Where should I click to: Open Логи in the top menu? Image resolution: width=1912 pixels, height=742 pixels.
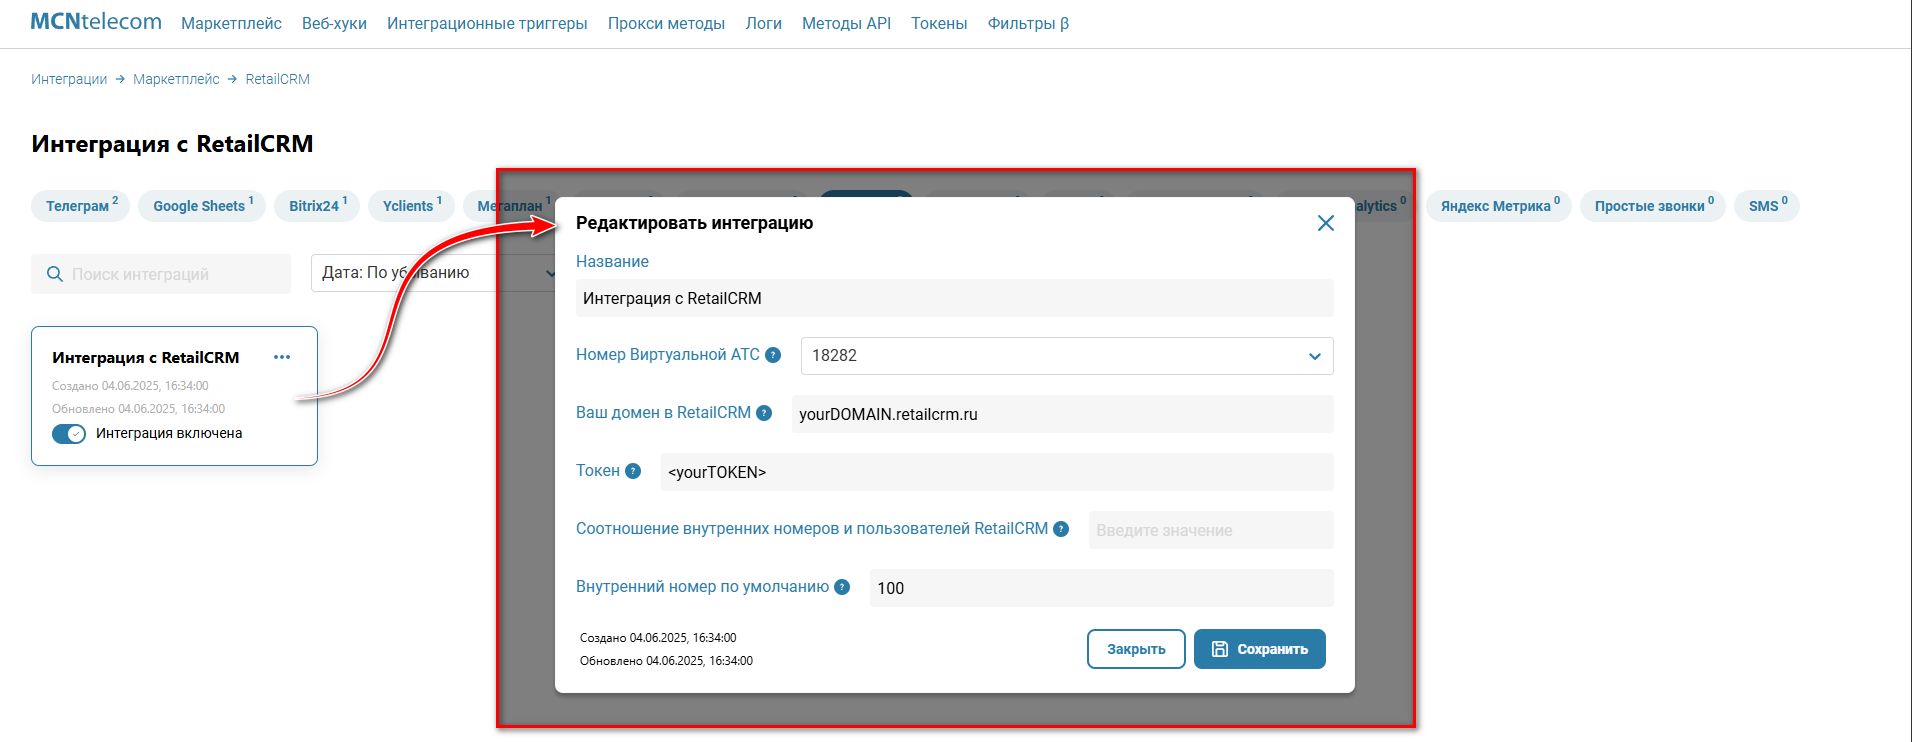point(763,23)
